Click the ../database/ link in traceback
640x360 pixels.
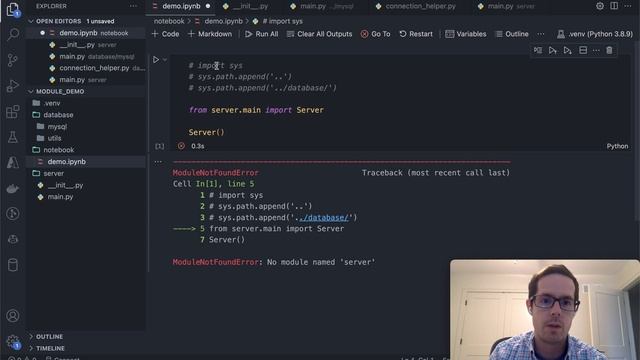click(x=324, y=218)
